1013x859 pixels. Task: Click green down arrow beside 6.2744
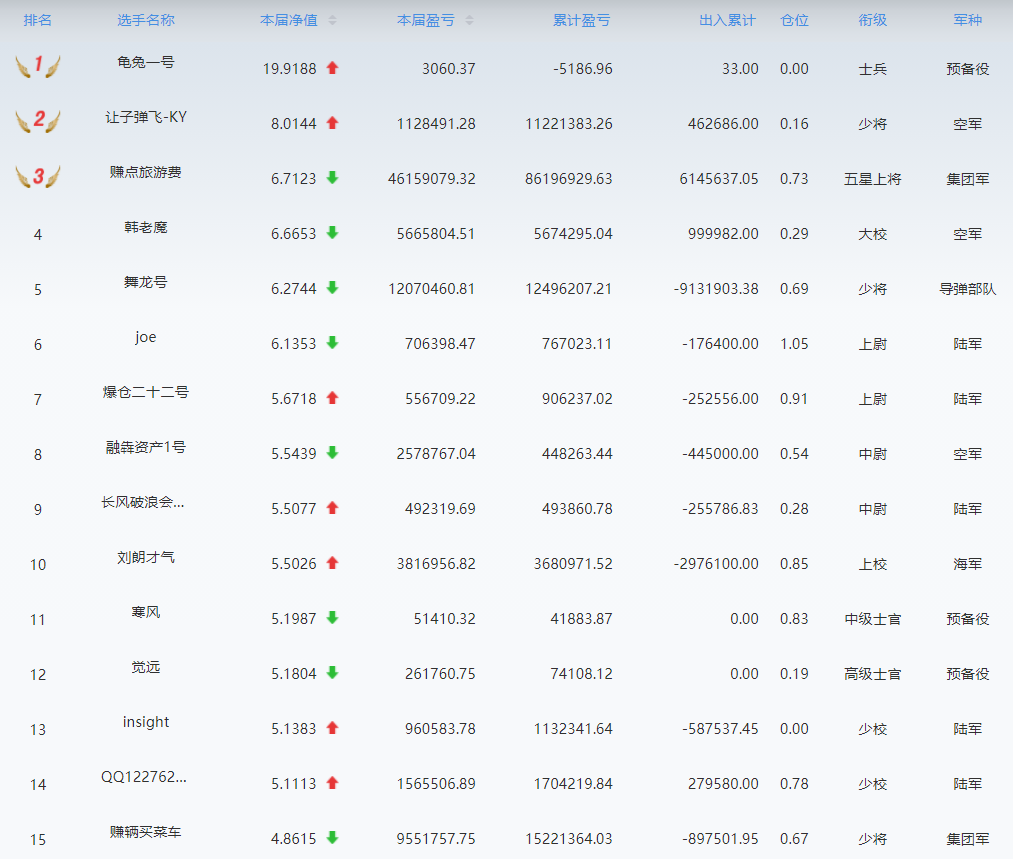333,287
